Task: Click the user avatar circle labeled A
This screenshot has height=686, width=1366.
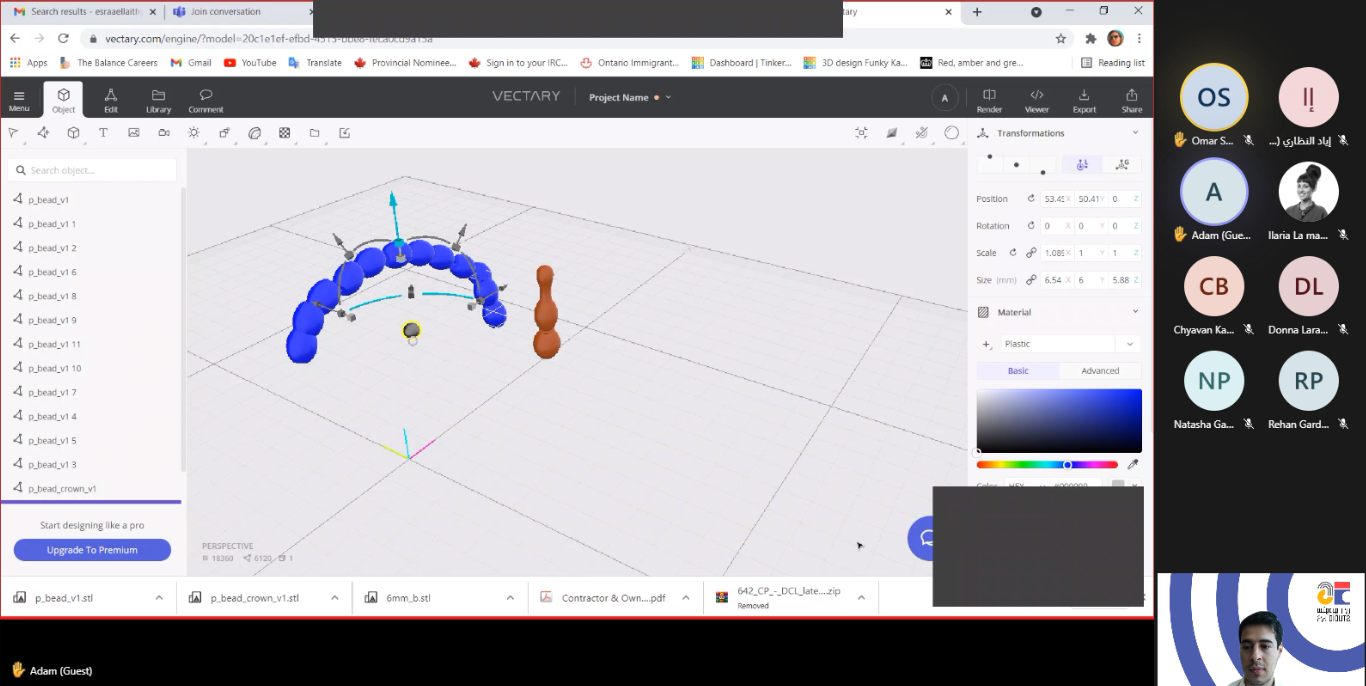Action: tap(944, 97)
